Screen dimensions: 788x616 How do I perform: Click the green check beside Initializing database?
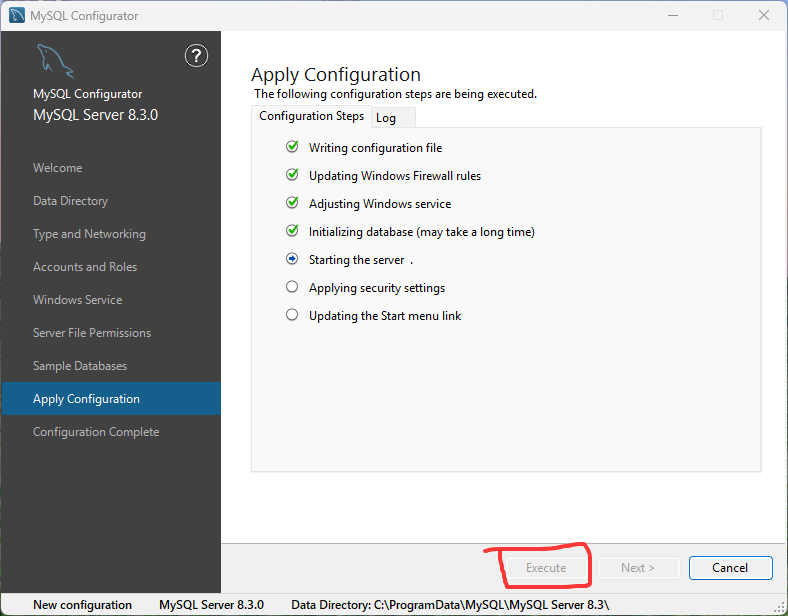pyautogui.click(x=292, y=231)
